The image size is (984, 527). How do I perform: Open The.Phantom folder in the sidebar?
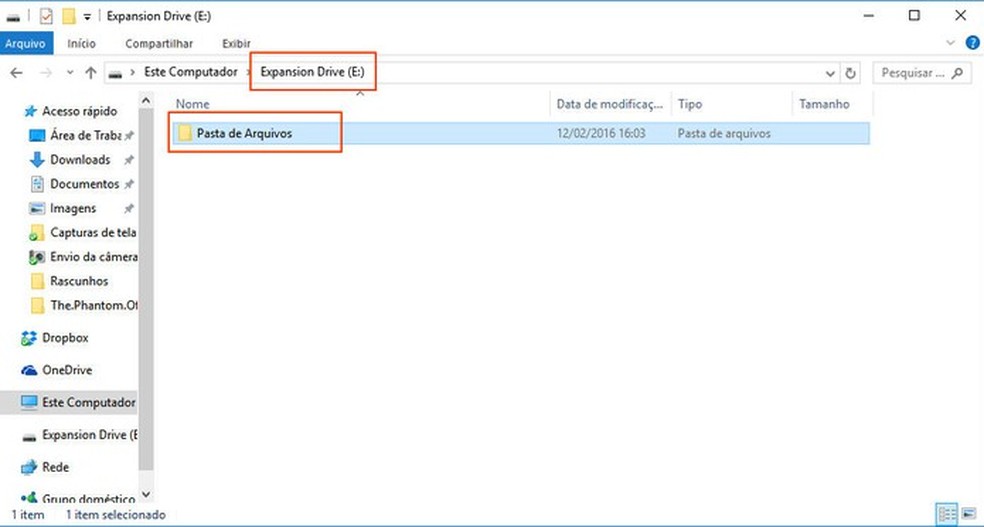pyautogui.click(x=94, y=306)
